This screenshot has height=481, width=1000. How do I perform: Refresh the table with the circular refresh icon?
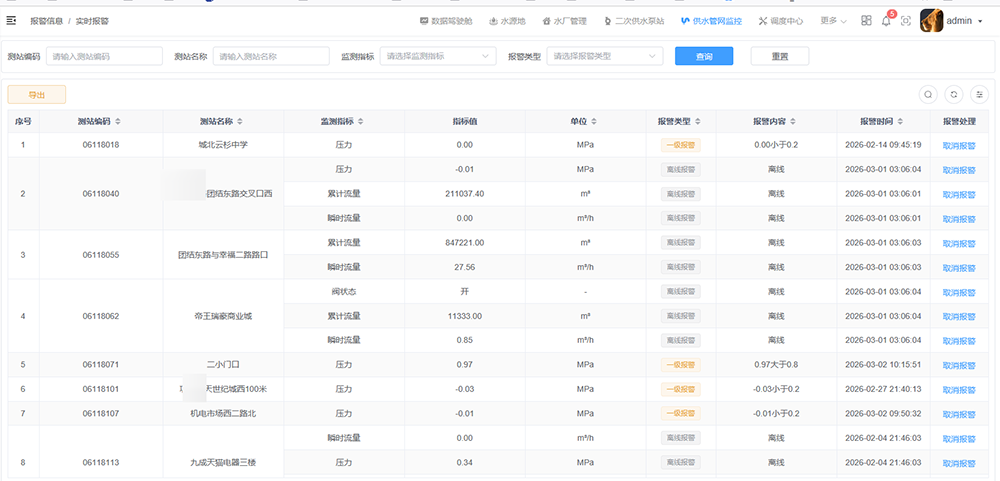tap(954, 94)
